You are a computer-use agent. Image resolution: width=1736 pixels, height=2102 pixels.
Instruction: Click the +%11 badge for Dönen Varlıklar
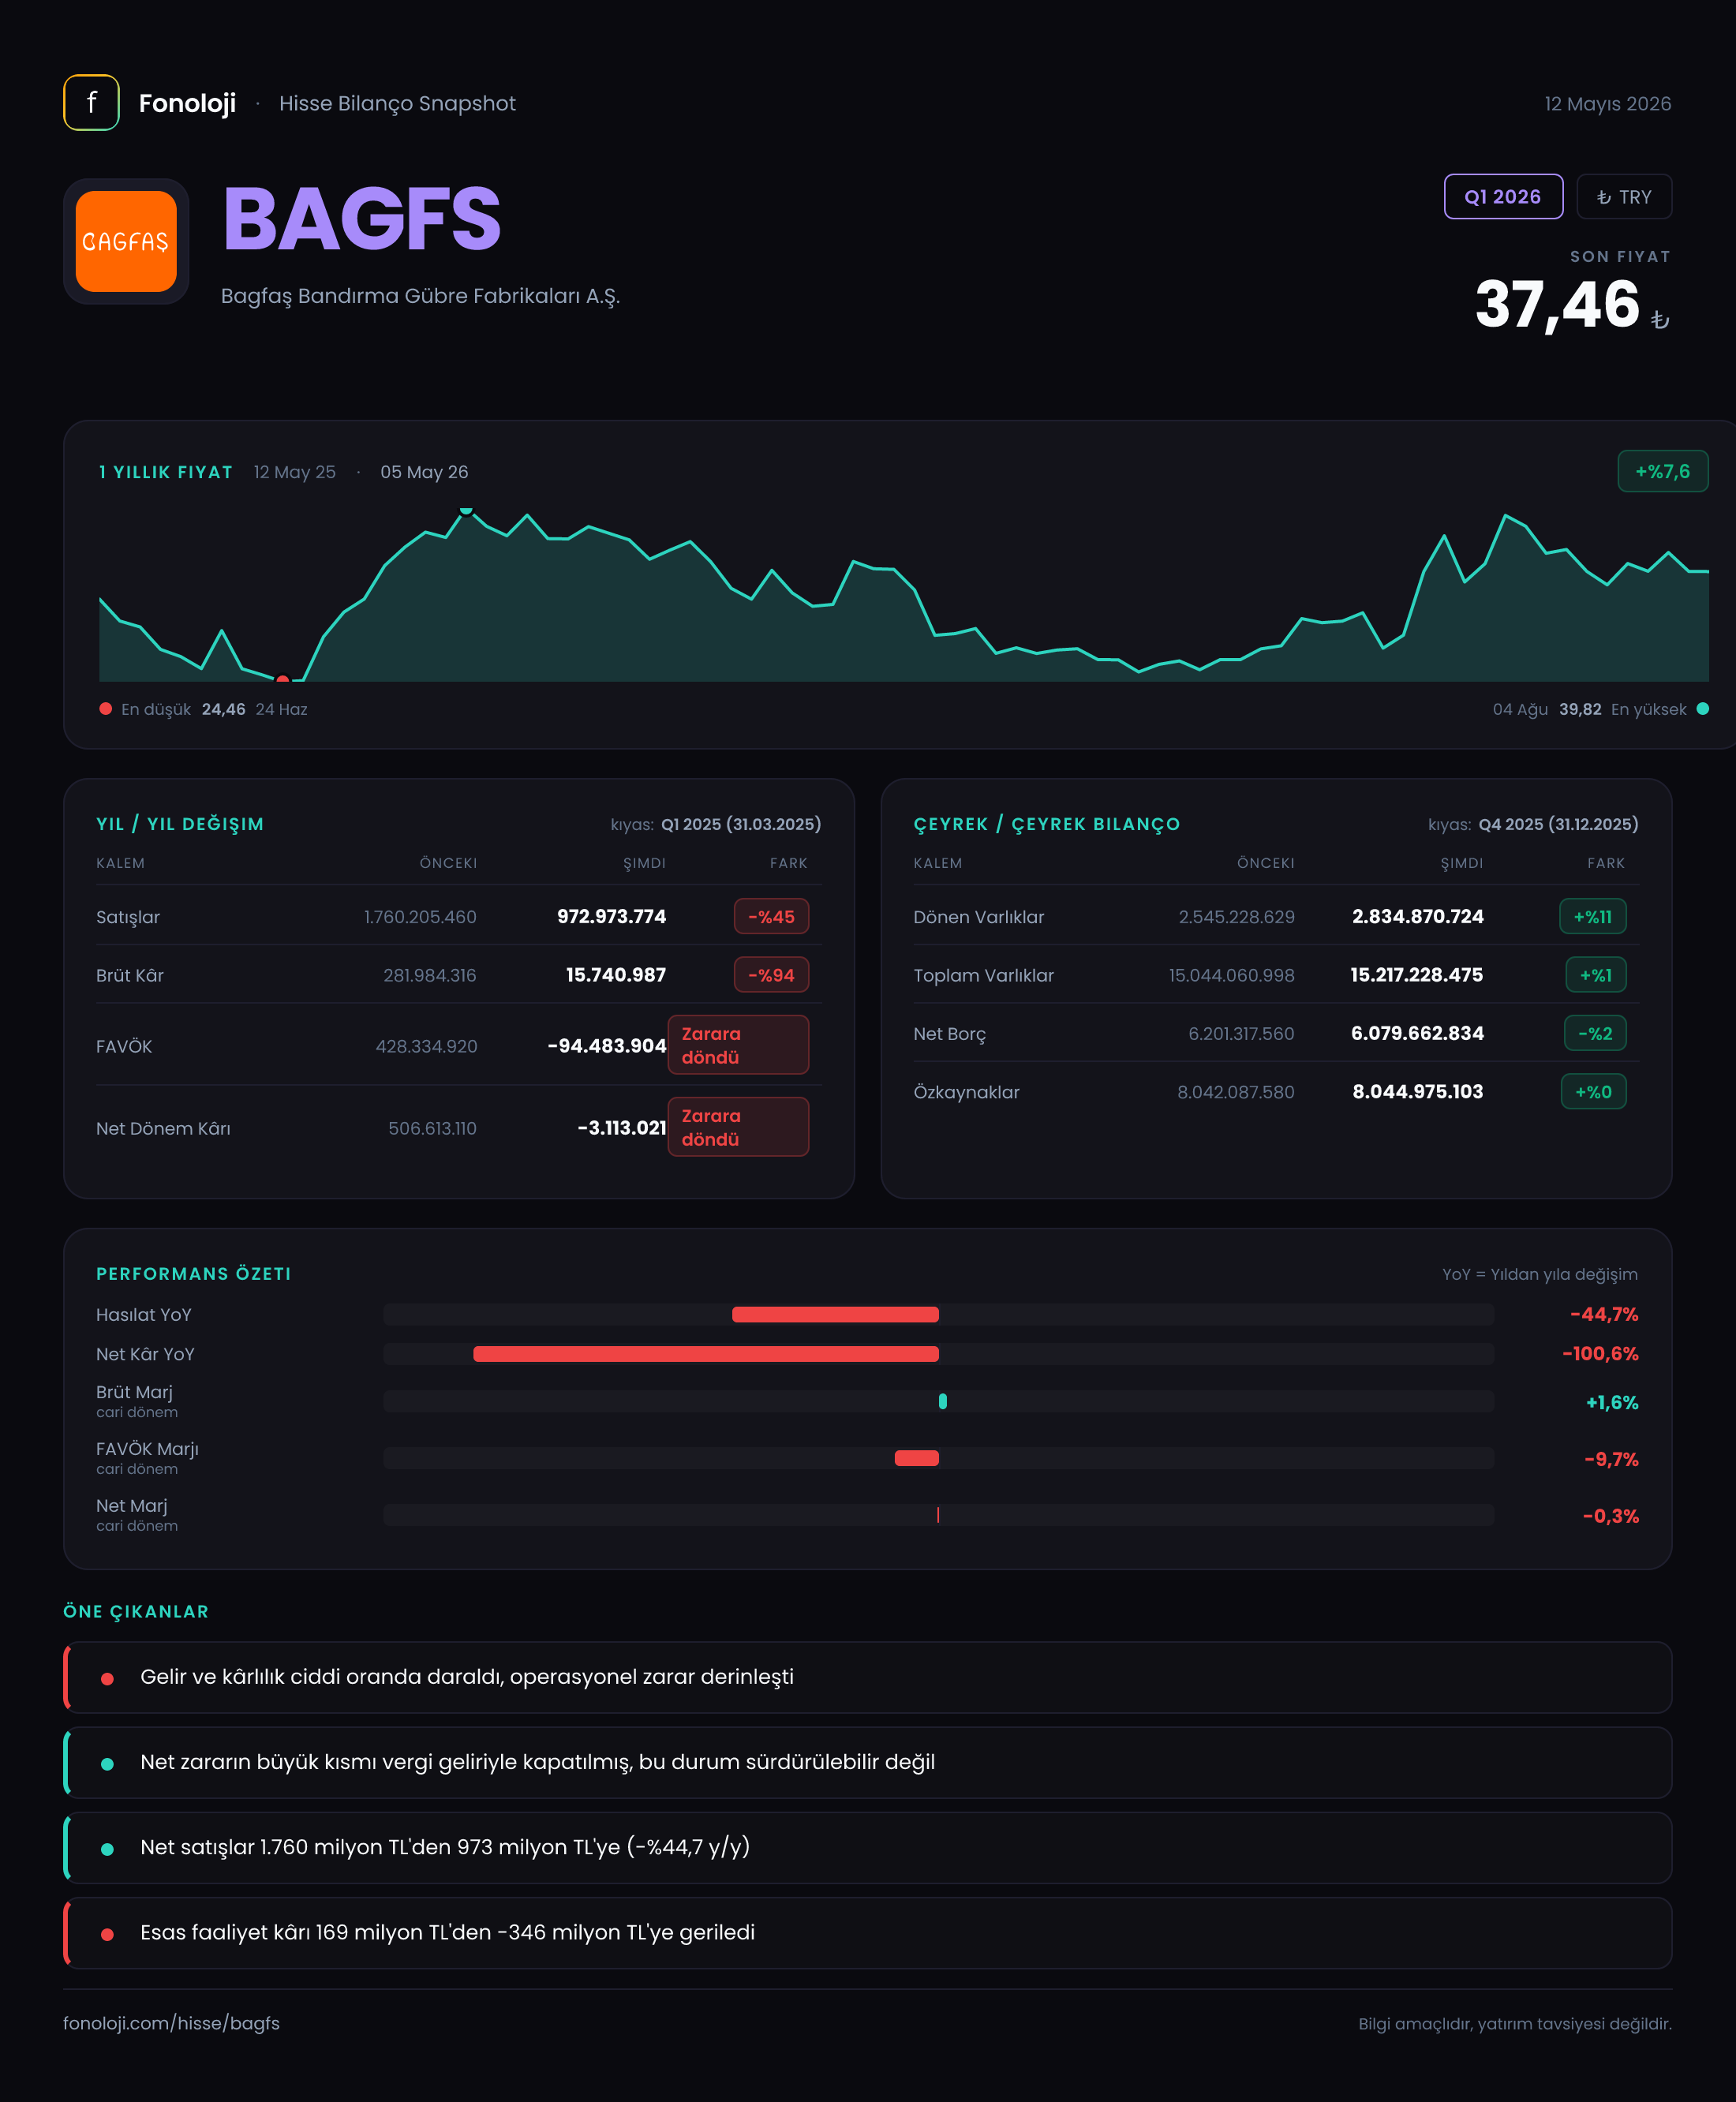click(1593, 917)
